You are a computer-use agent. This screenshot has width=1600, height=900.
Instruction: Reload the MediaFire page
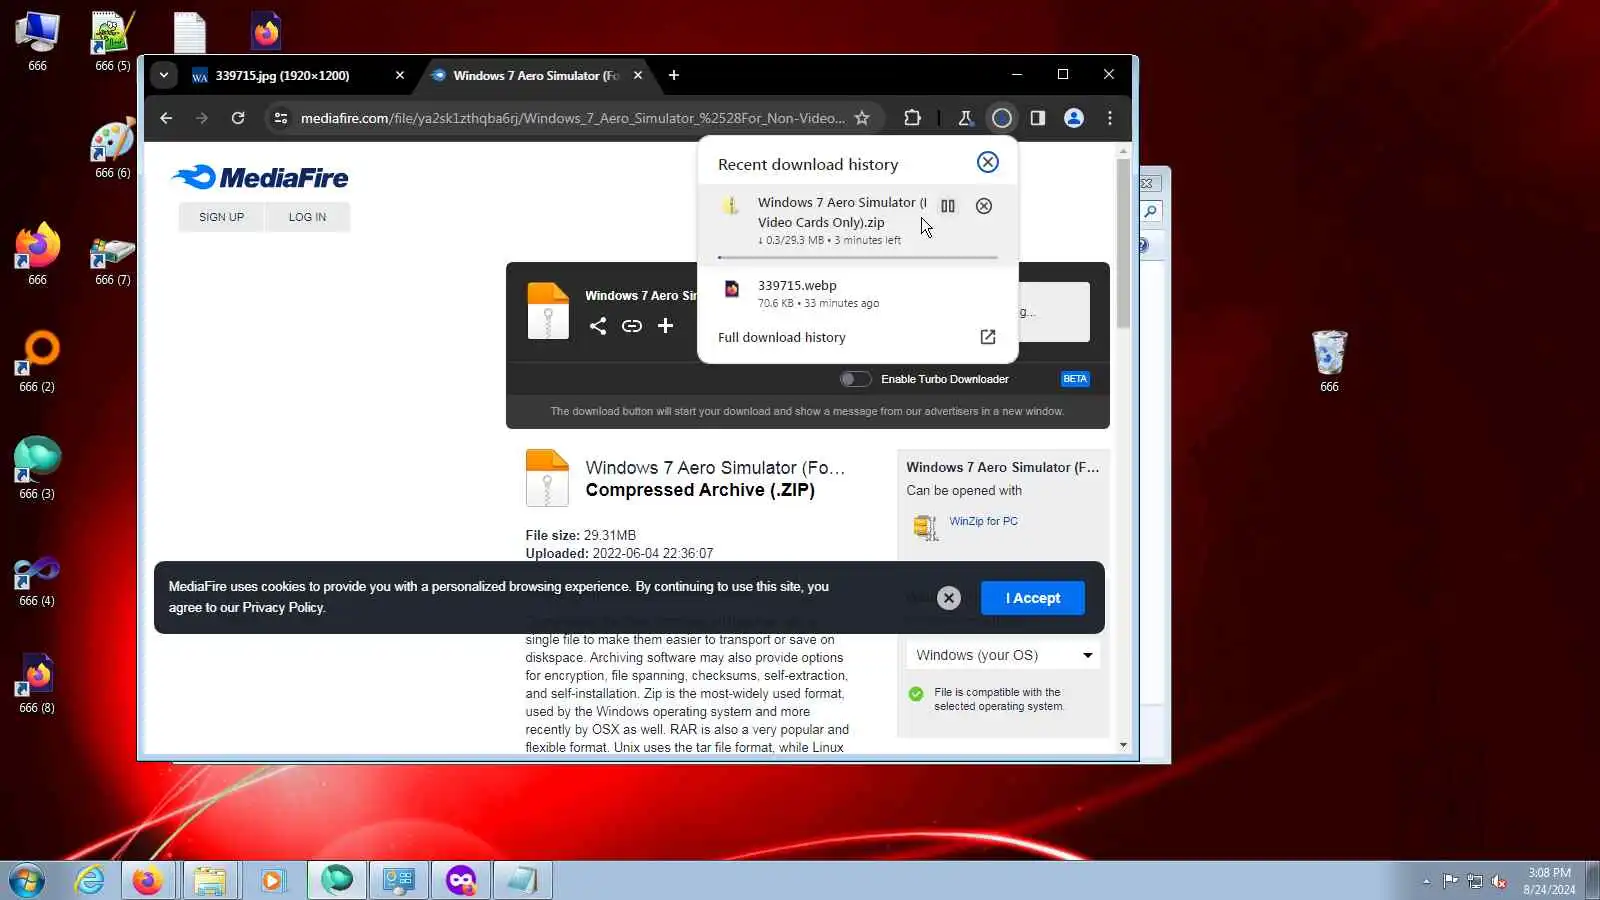[x=238, y=118]
